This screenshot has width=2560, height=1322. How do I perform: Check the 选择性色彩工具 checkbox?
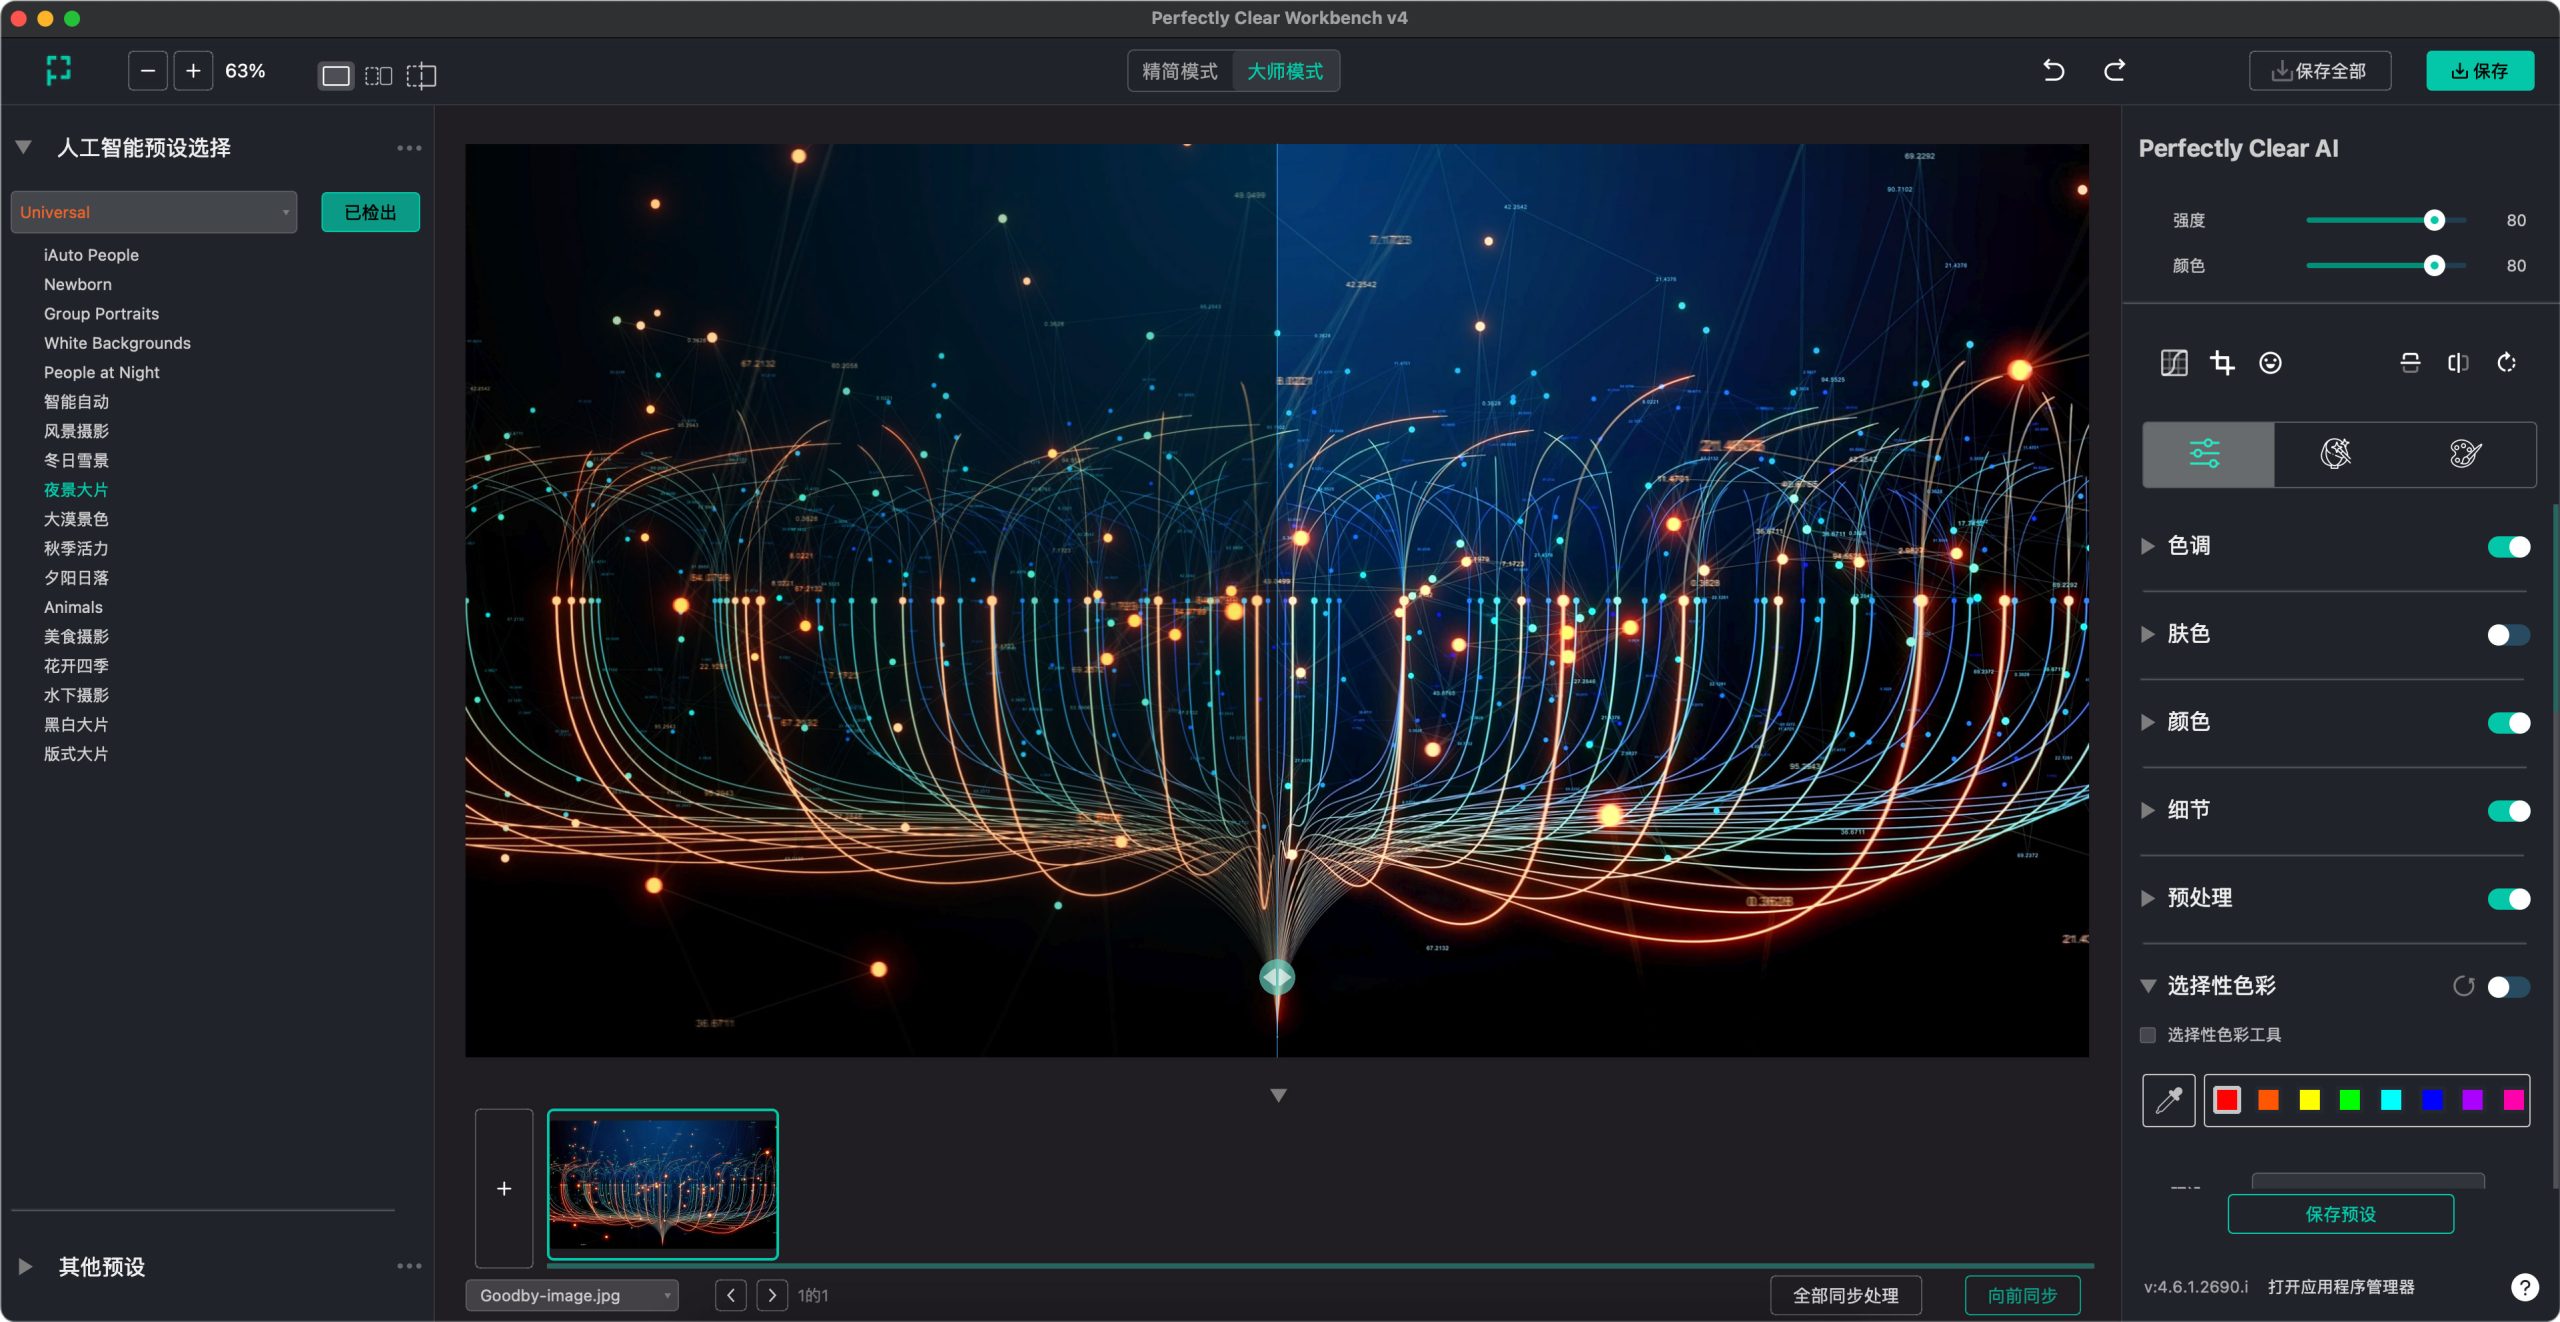[x=2147, y=1035]
